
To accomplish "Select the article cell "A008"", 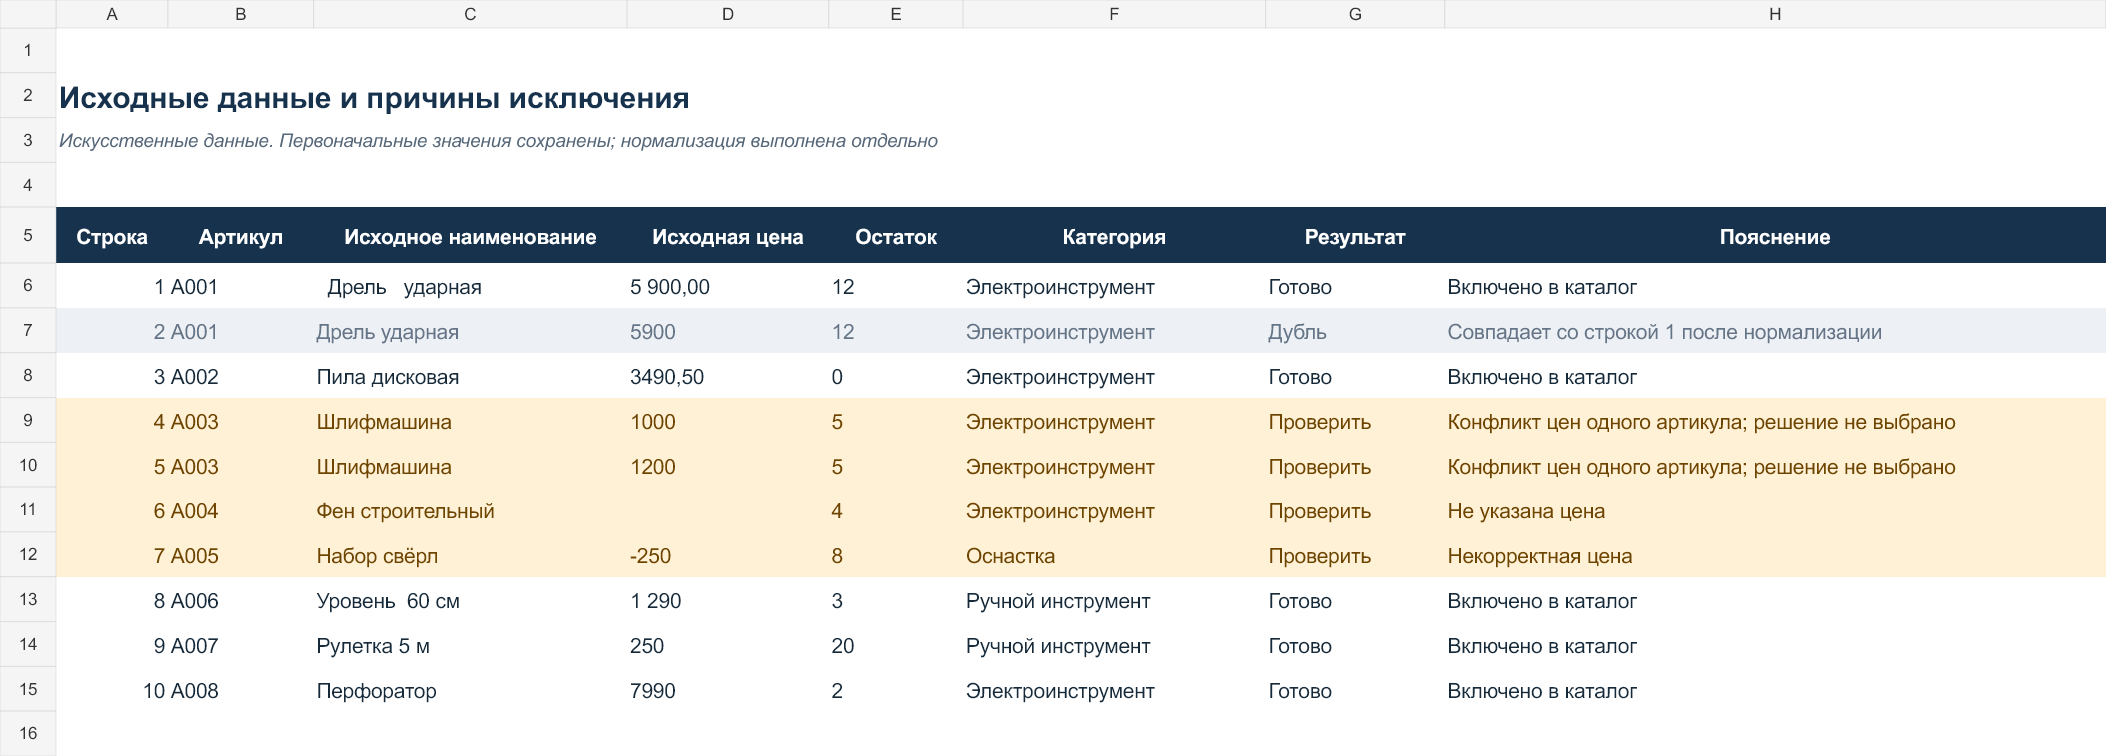I will (241, 691).
